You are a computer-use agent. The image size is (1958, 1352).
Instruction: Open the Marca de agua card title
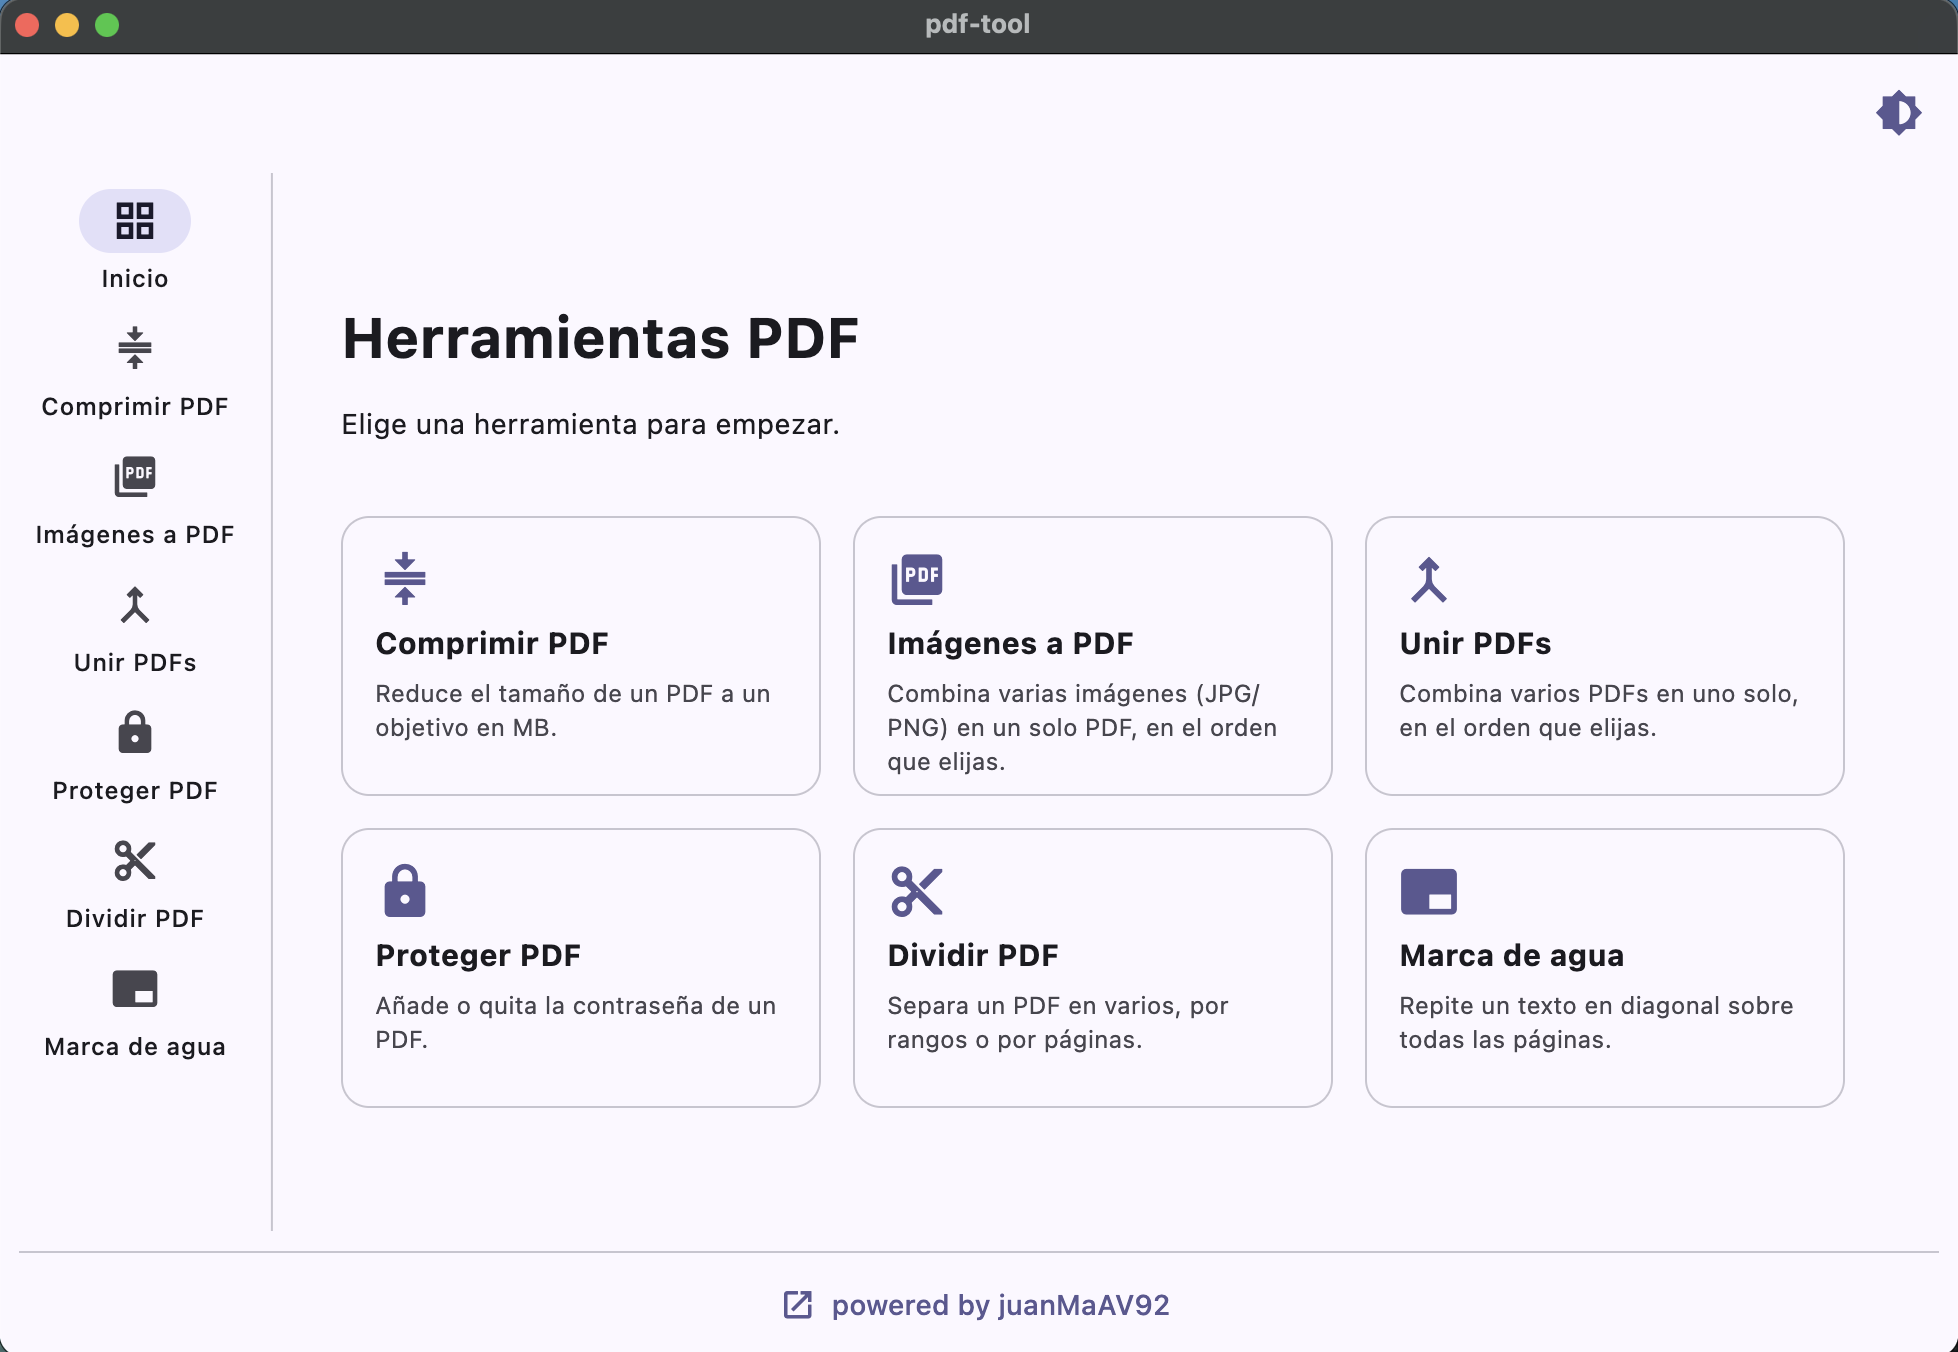click(1512, 956)
